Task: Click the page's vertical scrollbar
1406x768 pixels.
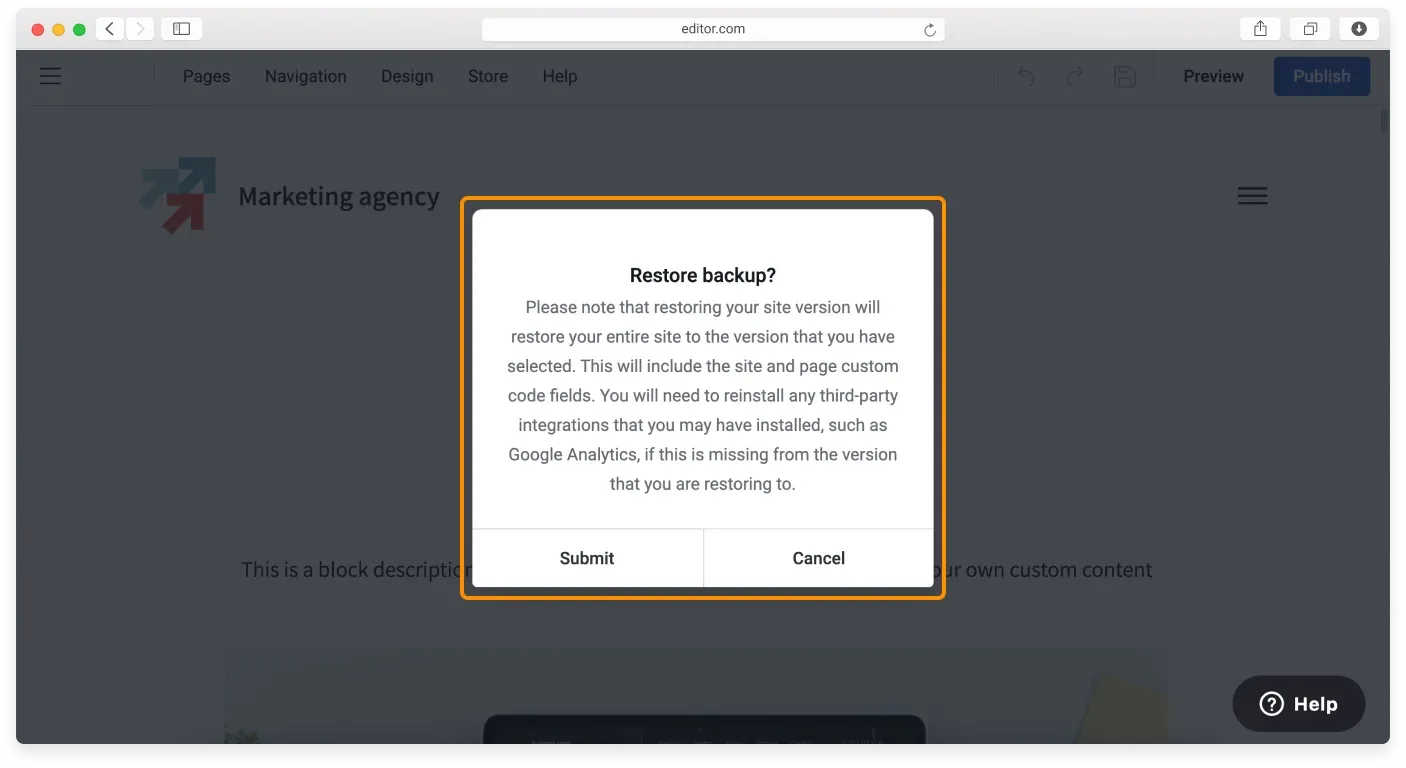Action: 1384,123
